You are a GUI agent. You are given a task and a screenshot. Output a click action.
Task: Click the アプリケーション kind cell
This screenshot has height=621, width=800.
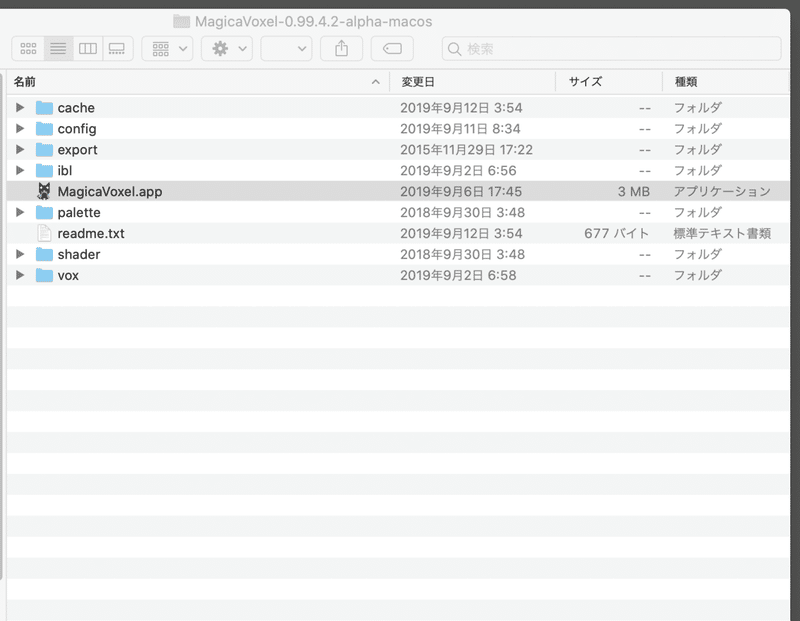click(722, 191)
